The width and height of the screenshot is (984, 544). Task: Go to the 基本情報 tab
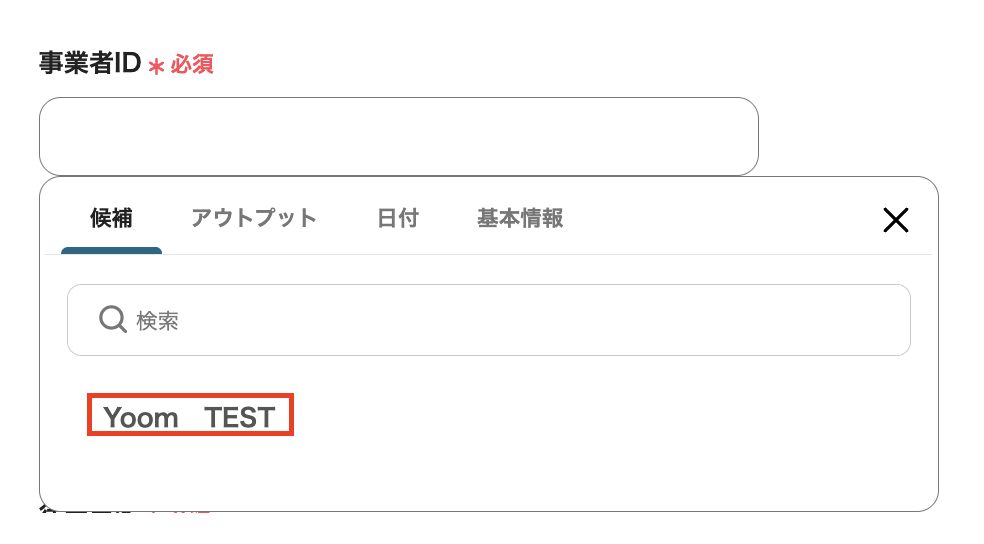[520, 218]
